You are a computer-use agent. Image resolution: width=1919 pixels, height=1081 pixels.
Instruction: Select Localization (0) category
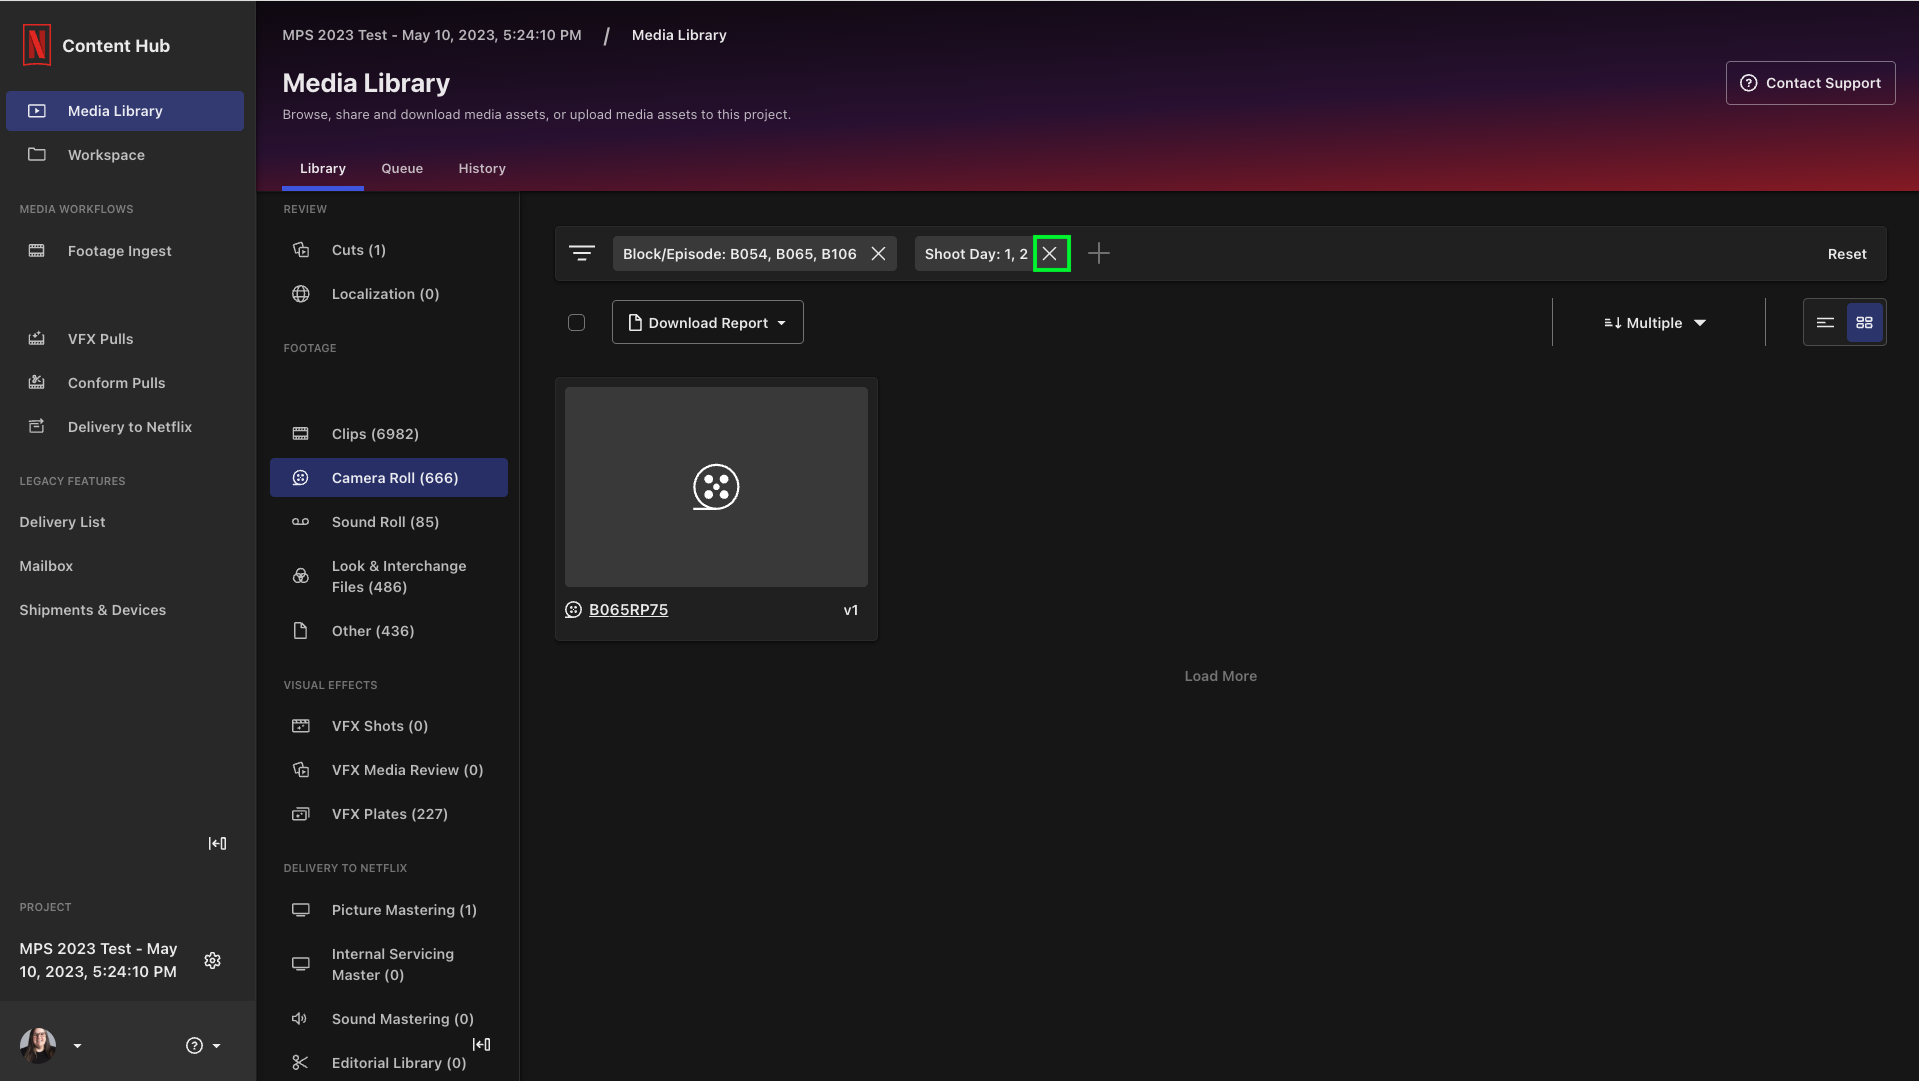tap(389, 294)
